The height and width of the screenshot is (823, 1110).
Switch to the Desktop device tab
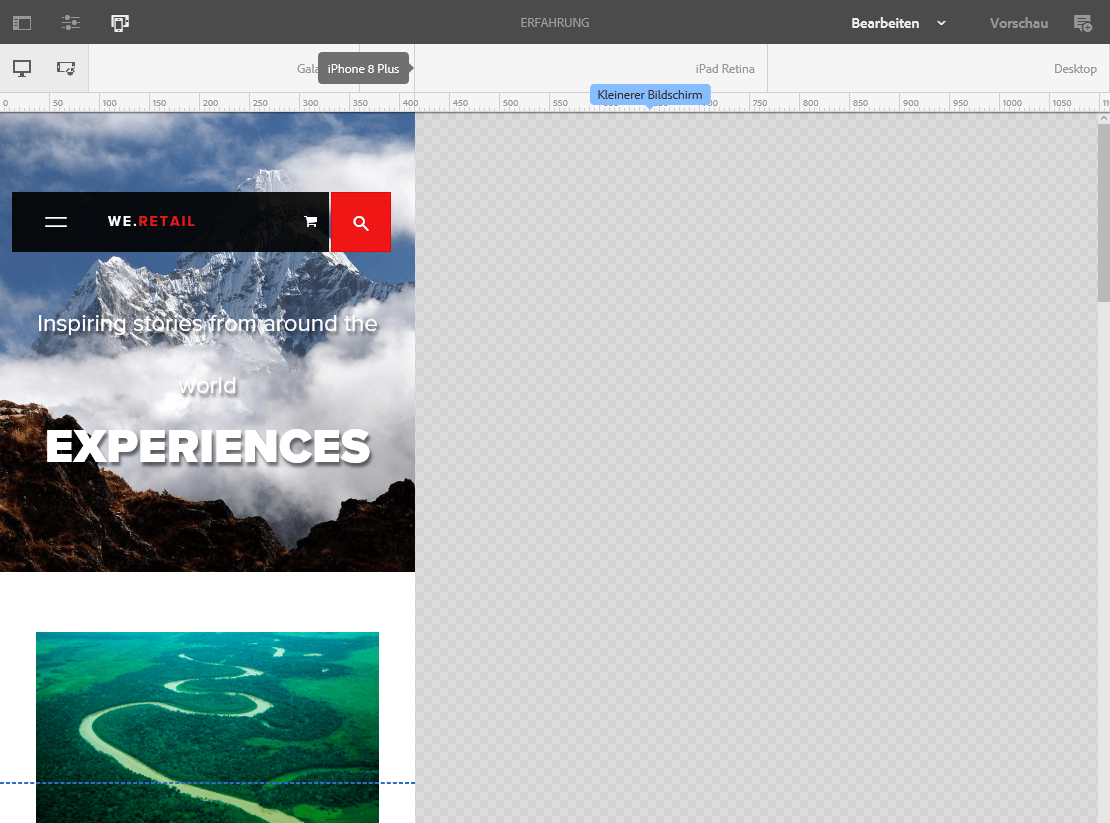(1075, 68)
